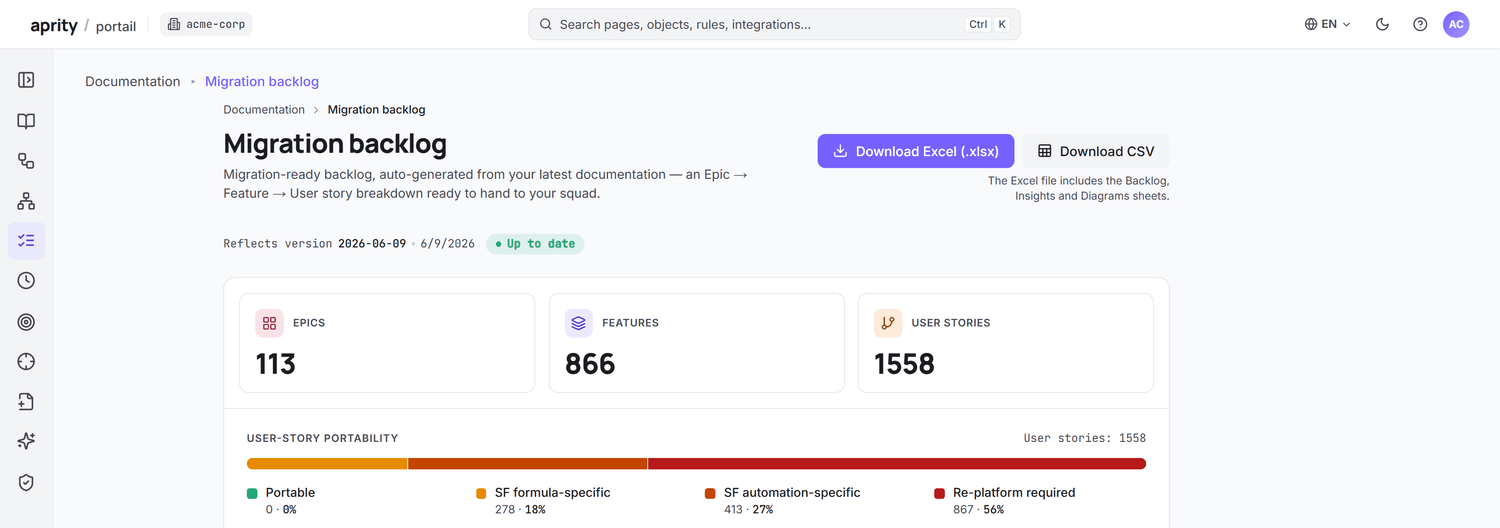Click the table icon on CSV button

pyautogui.click(x=1045, y=151)
